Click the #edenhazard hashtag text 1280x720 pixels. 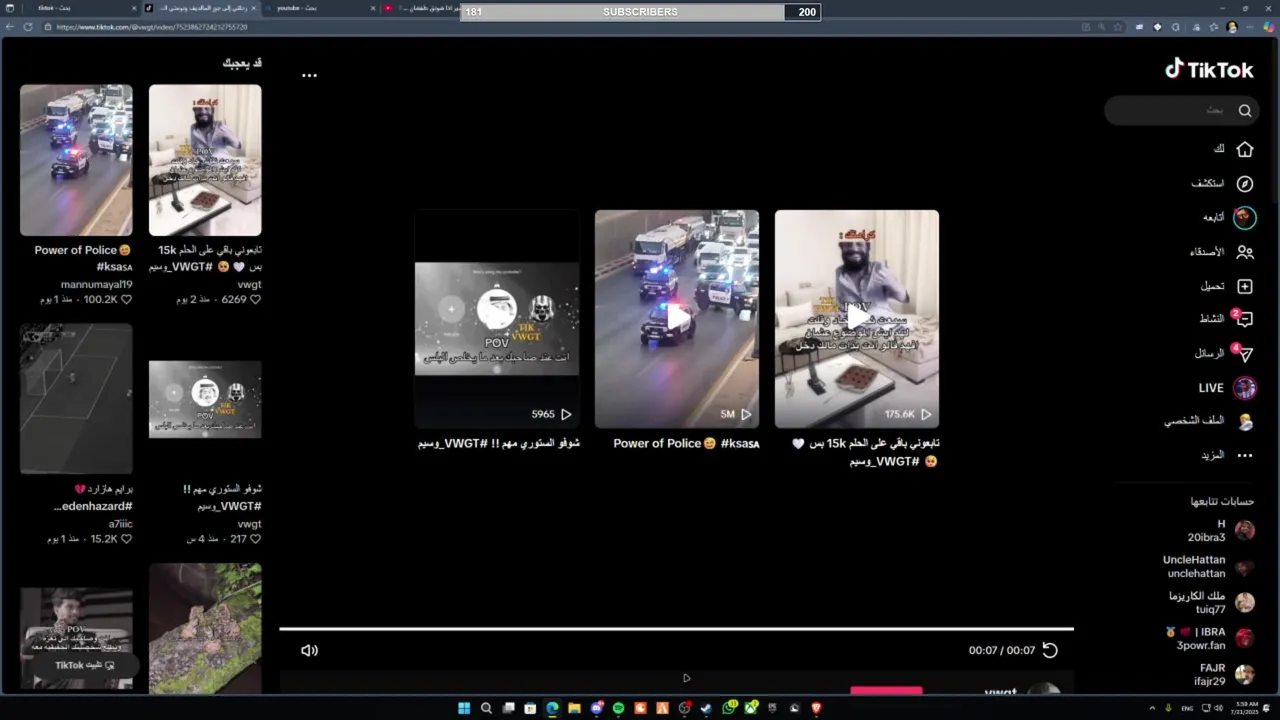click(x=92, y=506)
